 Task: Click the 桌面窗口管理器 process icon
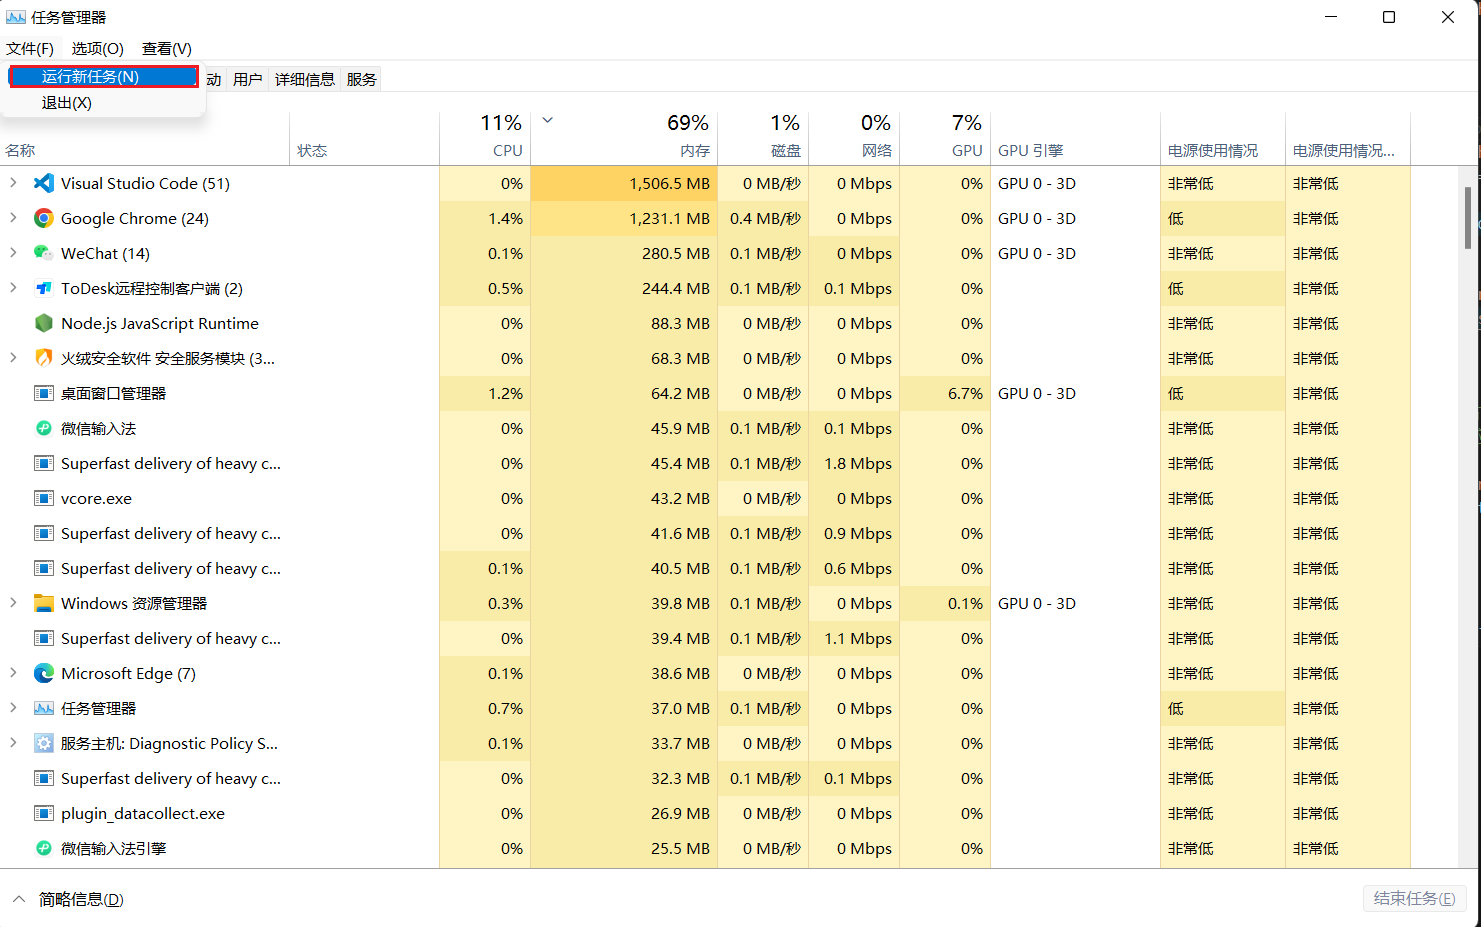(44, 393)
